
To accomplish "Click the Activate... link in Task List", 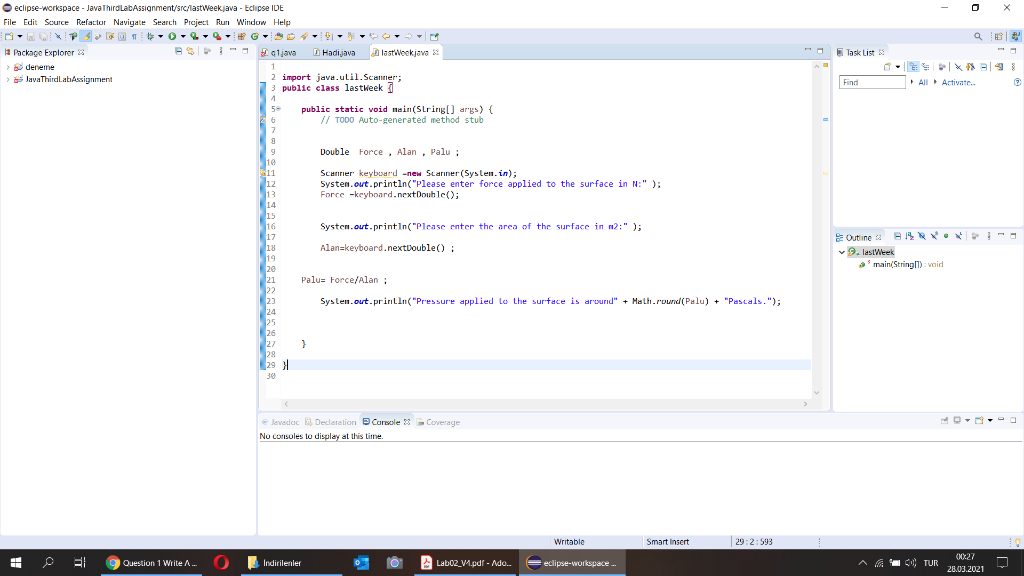I will [x=958, y=82].
